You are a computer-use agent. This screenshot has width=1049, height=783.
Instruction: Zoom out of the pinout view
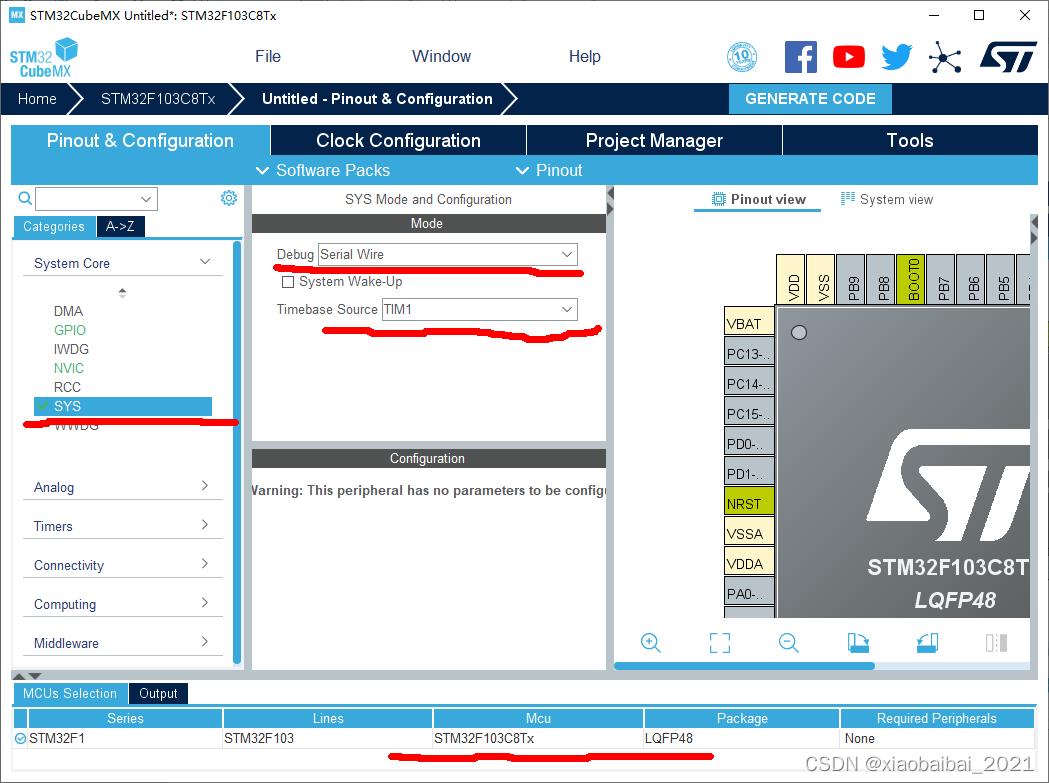[x=789, y=642]
